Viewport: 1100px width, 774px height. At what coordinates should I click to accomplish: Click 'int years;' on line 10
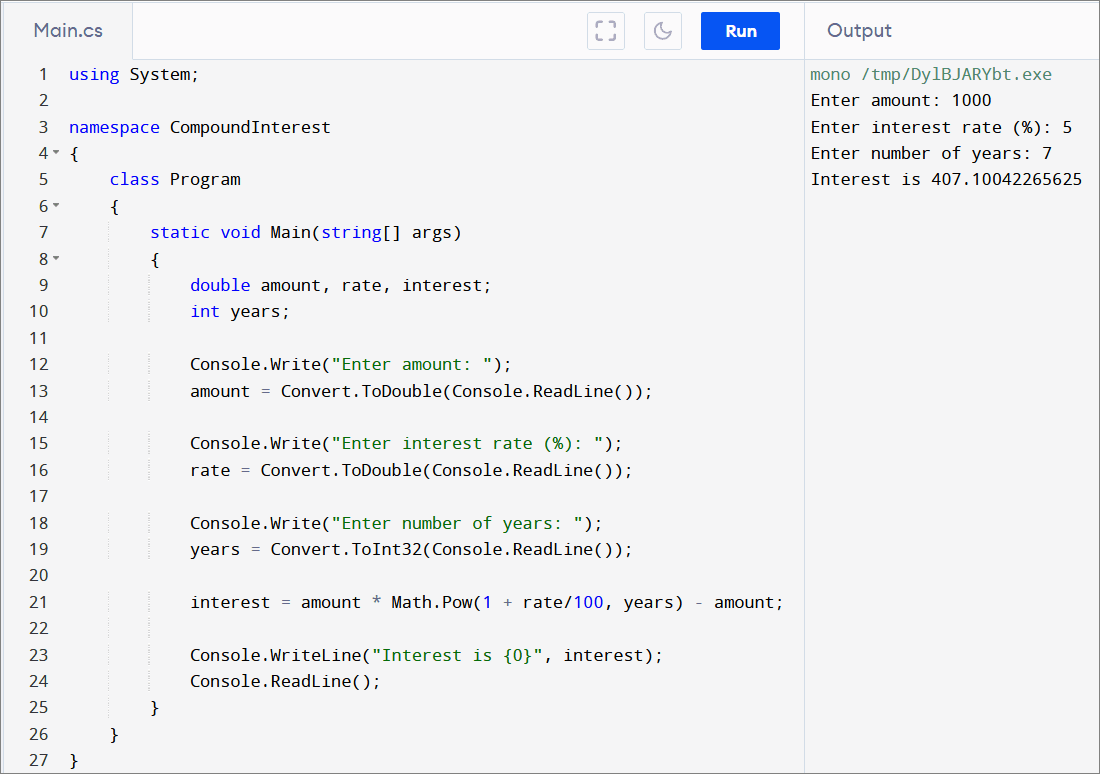[x=240, y=312]
